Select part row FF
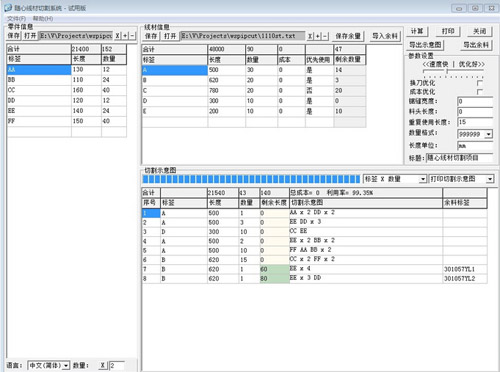 [x=67, y=121]
